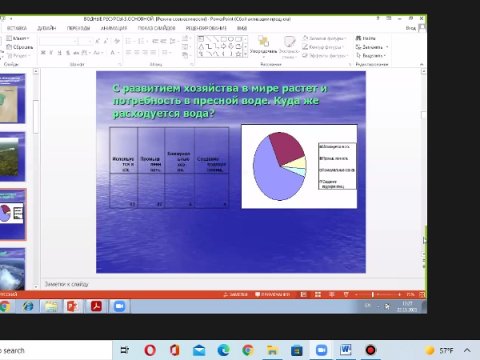Open the Экспресс-стили quick styles gallery
The height and width of the screenshot is (360, 480).
point(289,47)
